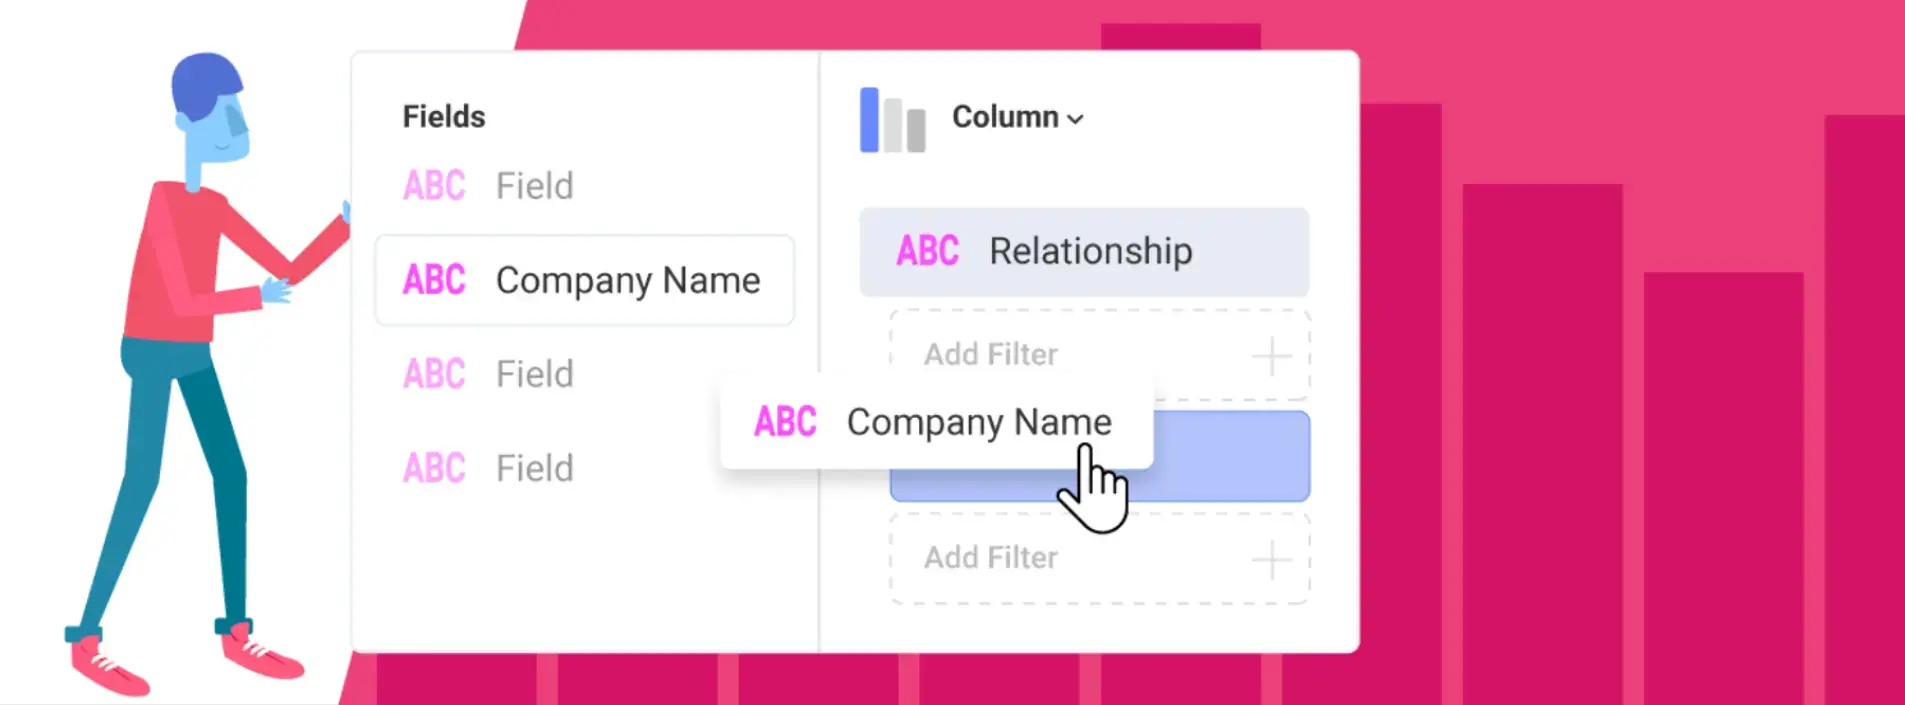
Task: Click the column chart type icon
Action: pos(892,120)
